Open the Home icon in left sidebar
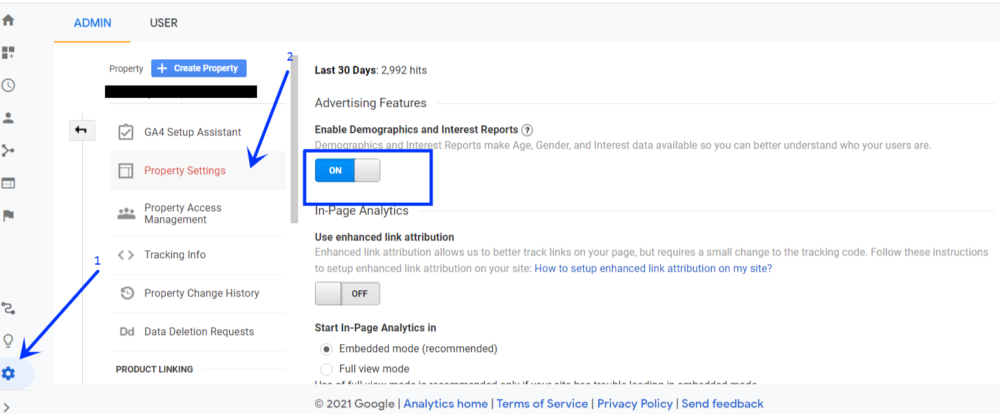This screenshot has width=1000, height=414. [x=8, y=20]
